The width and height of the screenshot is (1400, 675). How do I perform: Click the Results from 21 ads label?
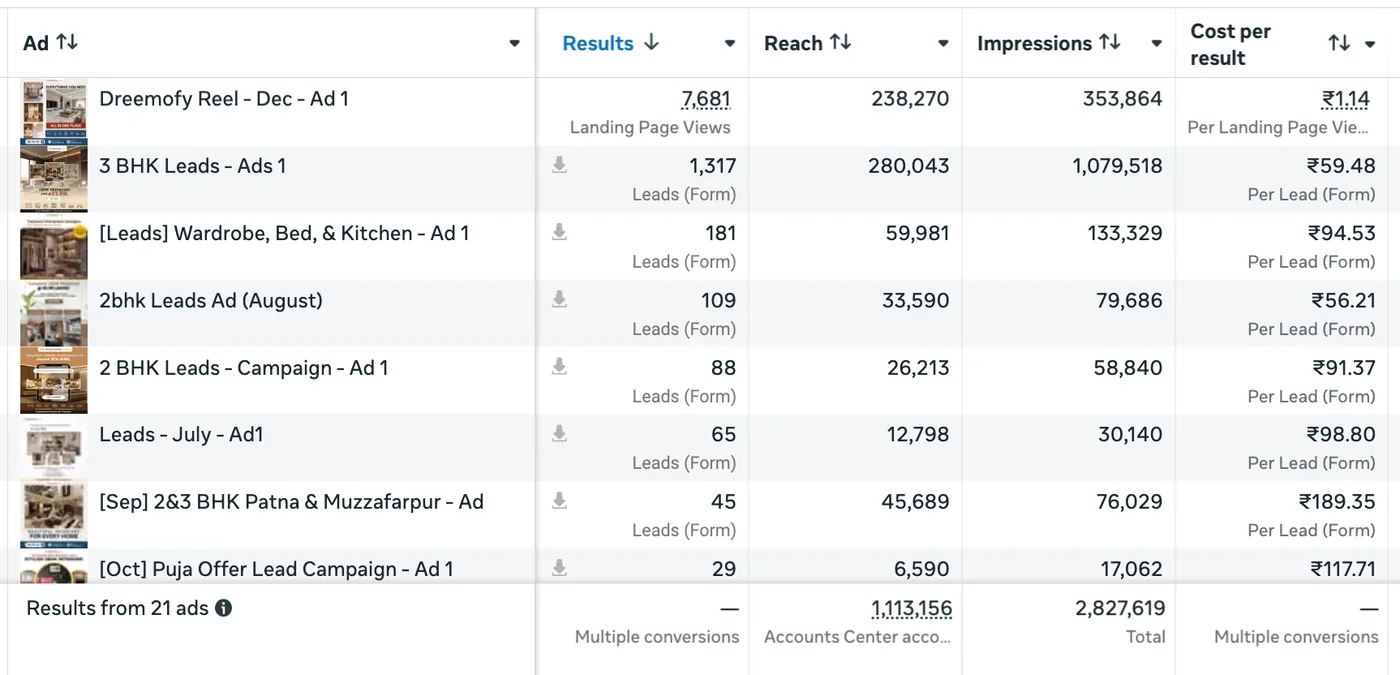[117, 608]
